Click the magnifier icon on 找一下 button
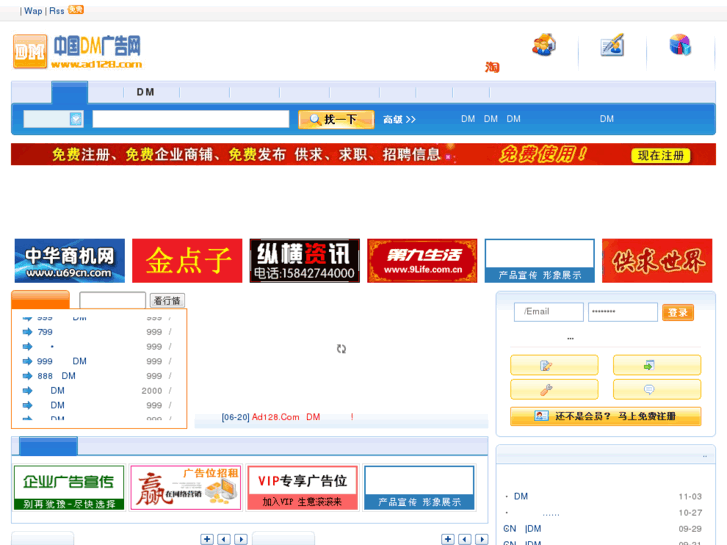Screen dimensions: 727x545 point(315,119)
